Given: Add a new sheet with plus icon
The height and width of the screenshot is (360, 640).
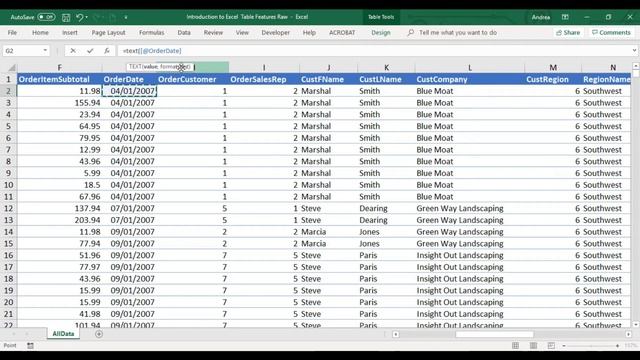Looking at the screenshot, I should (99, 334).
